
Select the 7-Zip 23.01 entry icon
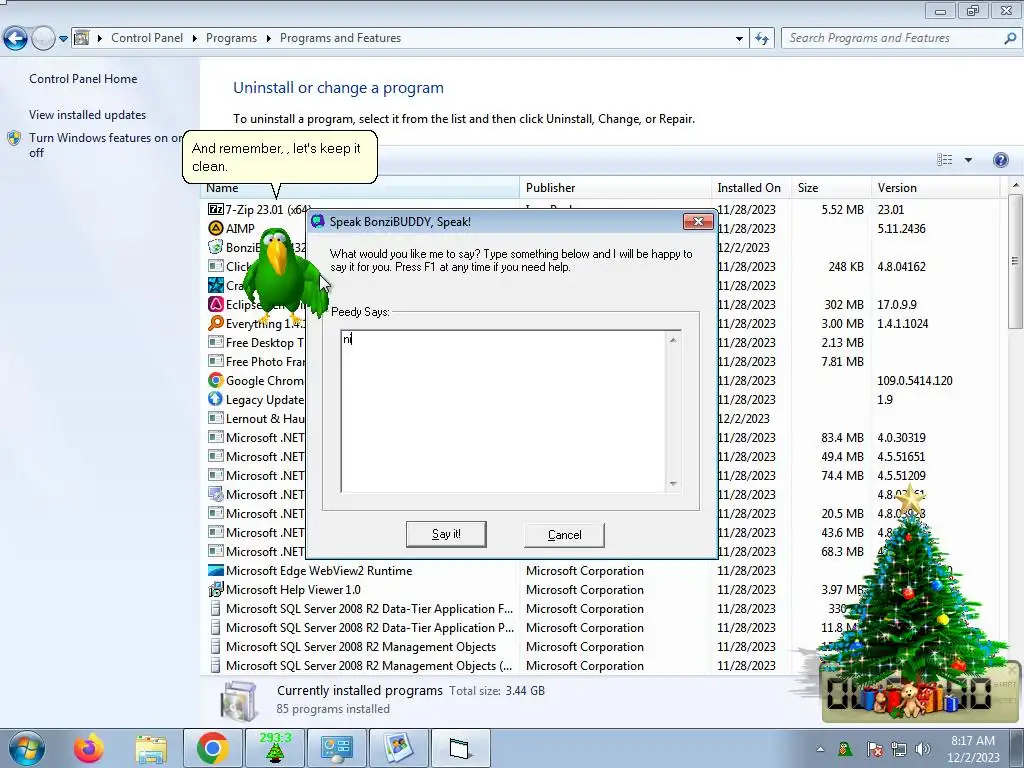[x=216, y=209]
